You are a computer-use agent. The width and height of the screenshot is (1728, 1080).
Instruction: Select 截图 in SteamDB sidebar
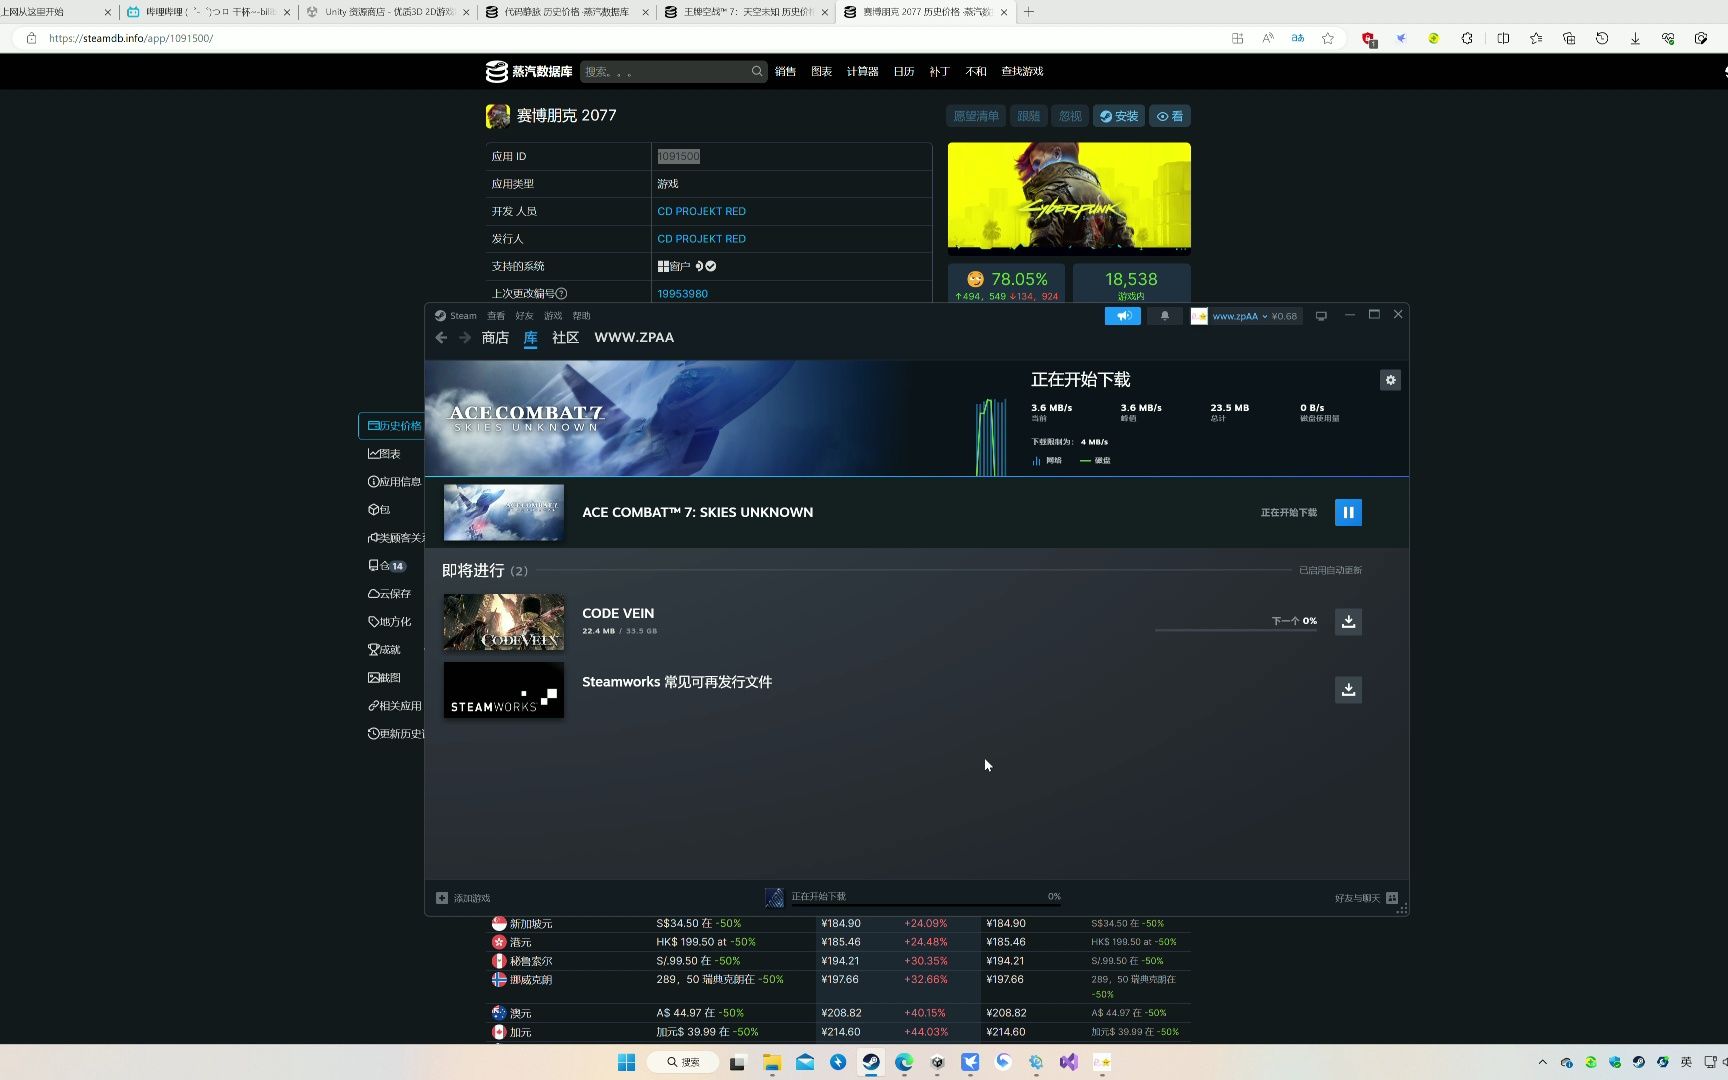point(384,678)
